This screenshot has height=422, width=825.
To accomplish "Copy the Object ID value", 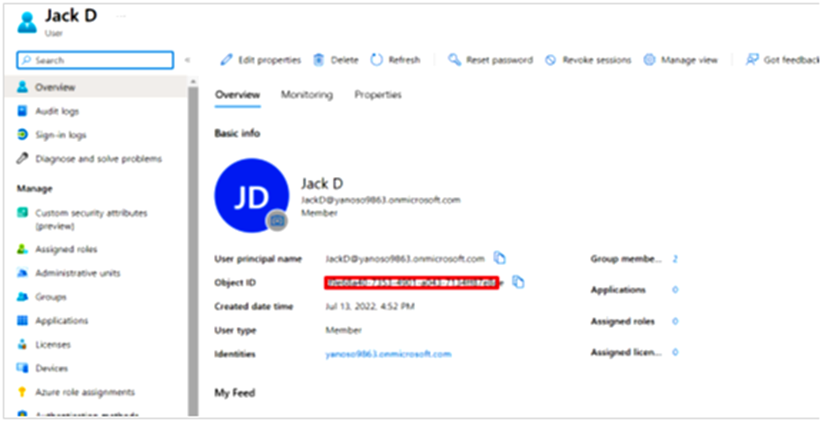I will tap(518, 282).
